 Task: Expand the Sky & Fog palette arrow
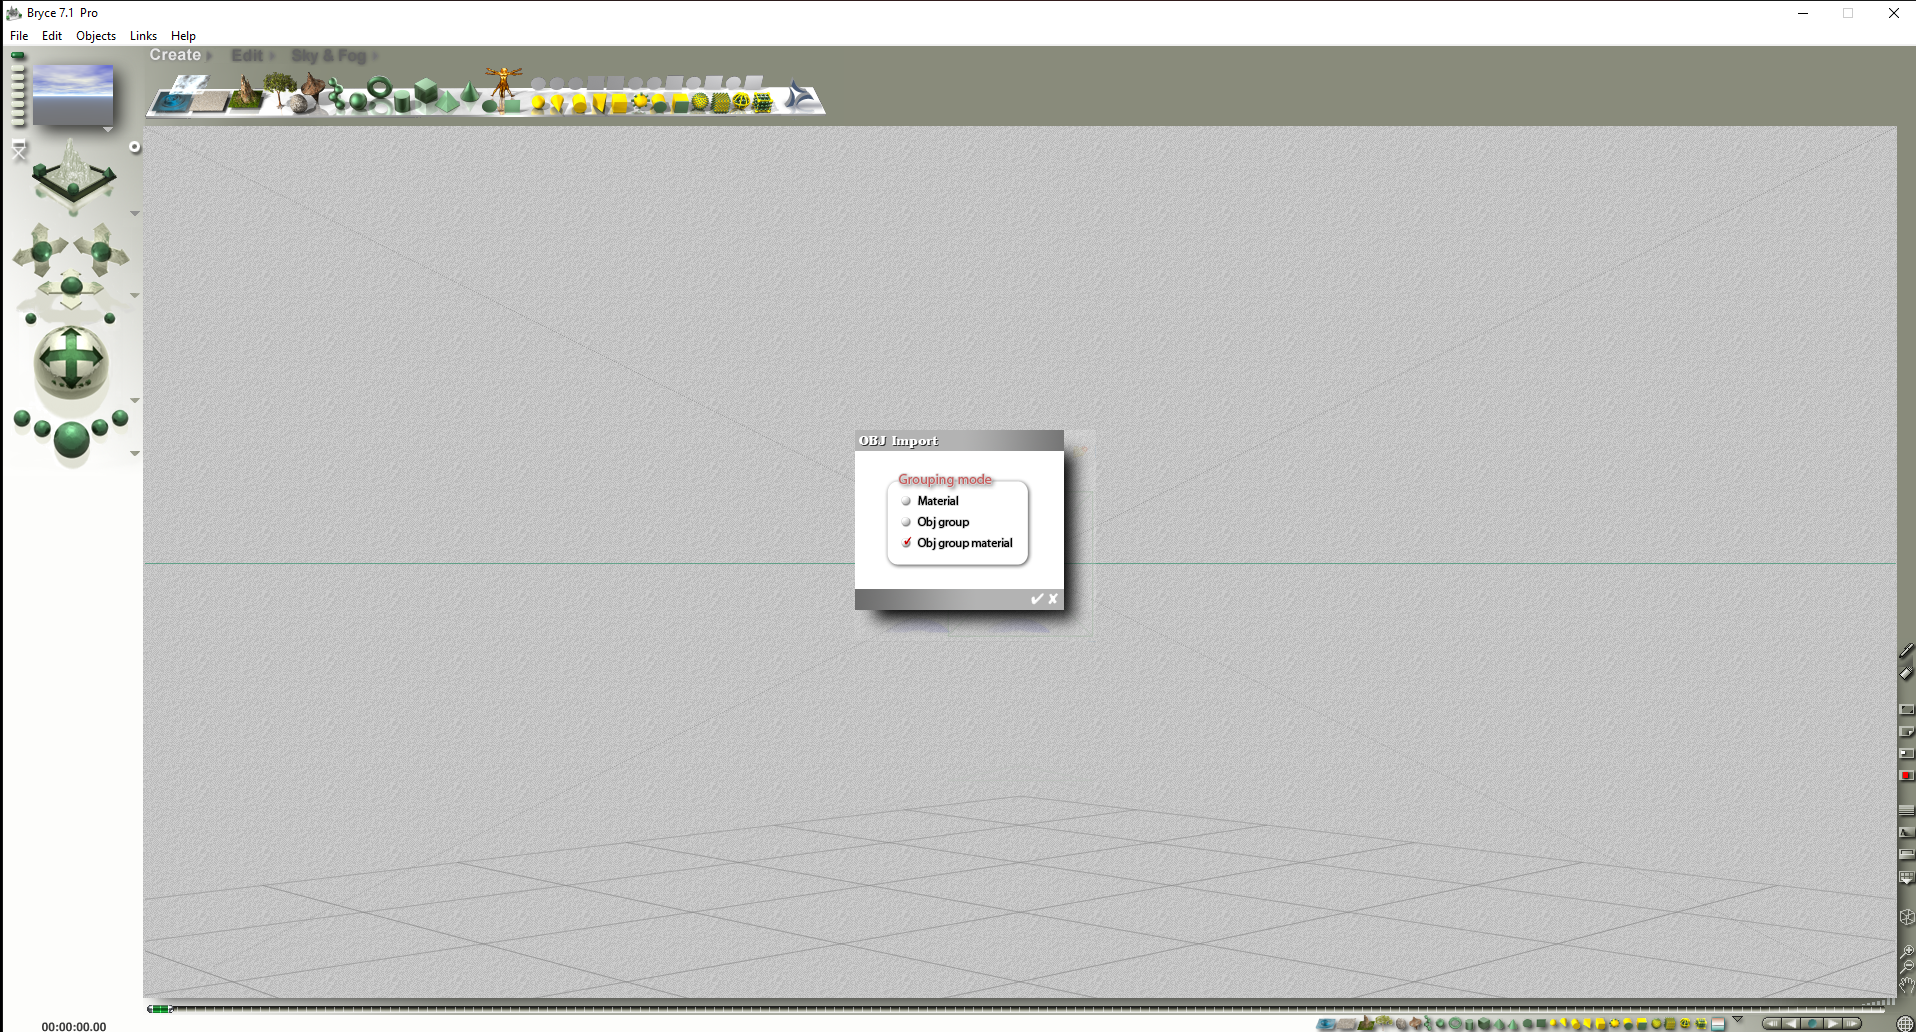375,56
